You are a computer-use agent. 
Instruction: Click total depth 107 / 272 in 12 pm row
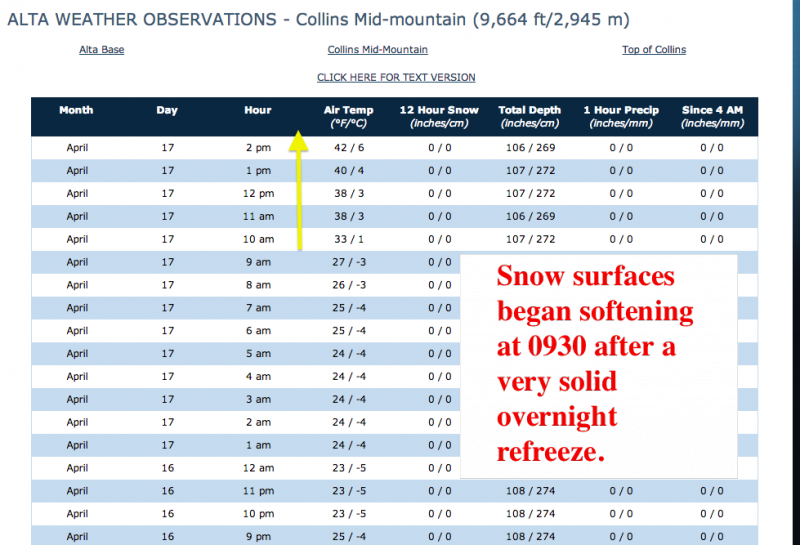(x=531, y=193)
